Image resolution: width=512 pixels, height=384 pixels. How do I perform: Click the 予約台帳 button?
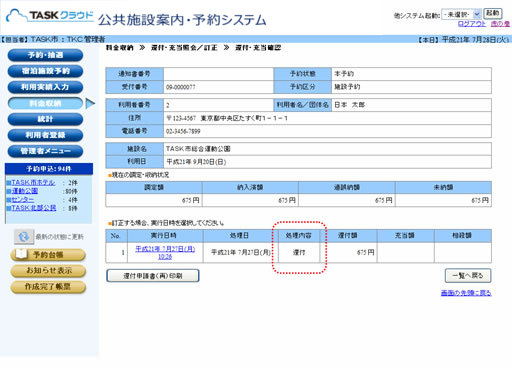(x=48, y=255)
